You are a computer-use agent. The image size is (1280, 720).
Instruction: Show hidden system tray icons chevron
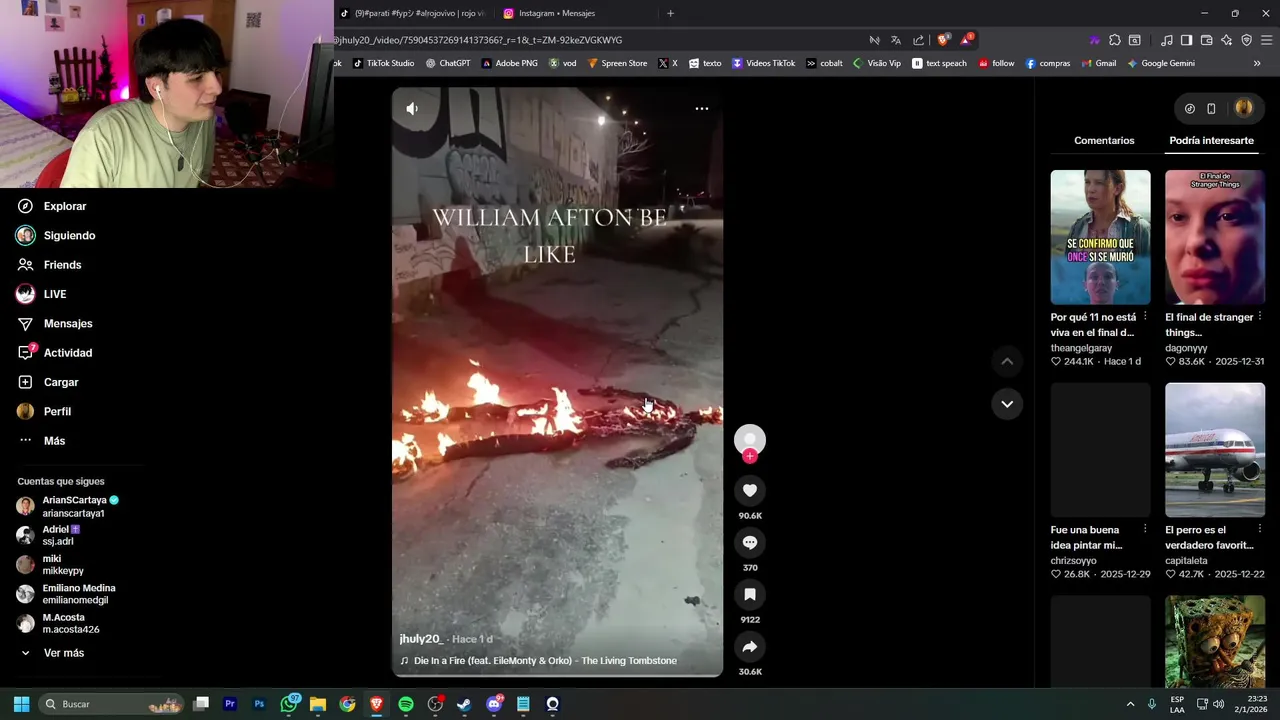1131,704
